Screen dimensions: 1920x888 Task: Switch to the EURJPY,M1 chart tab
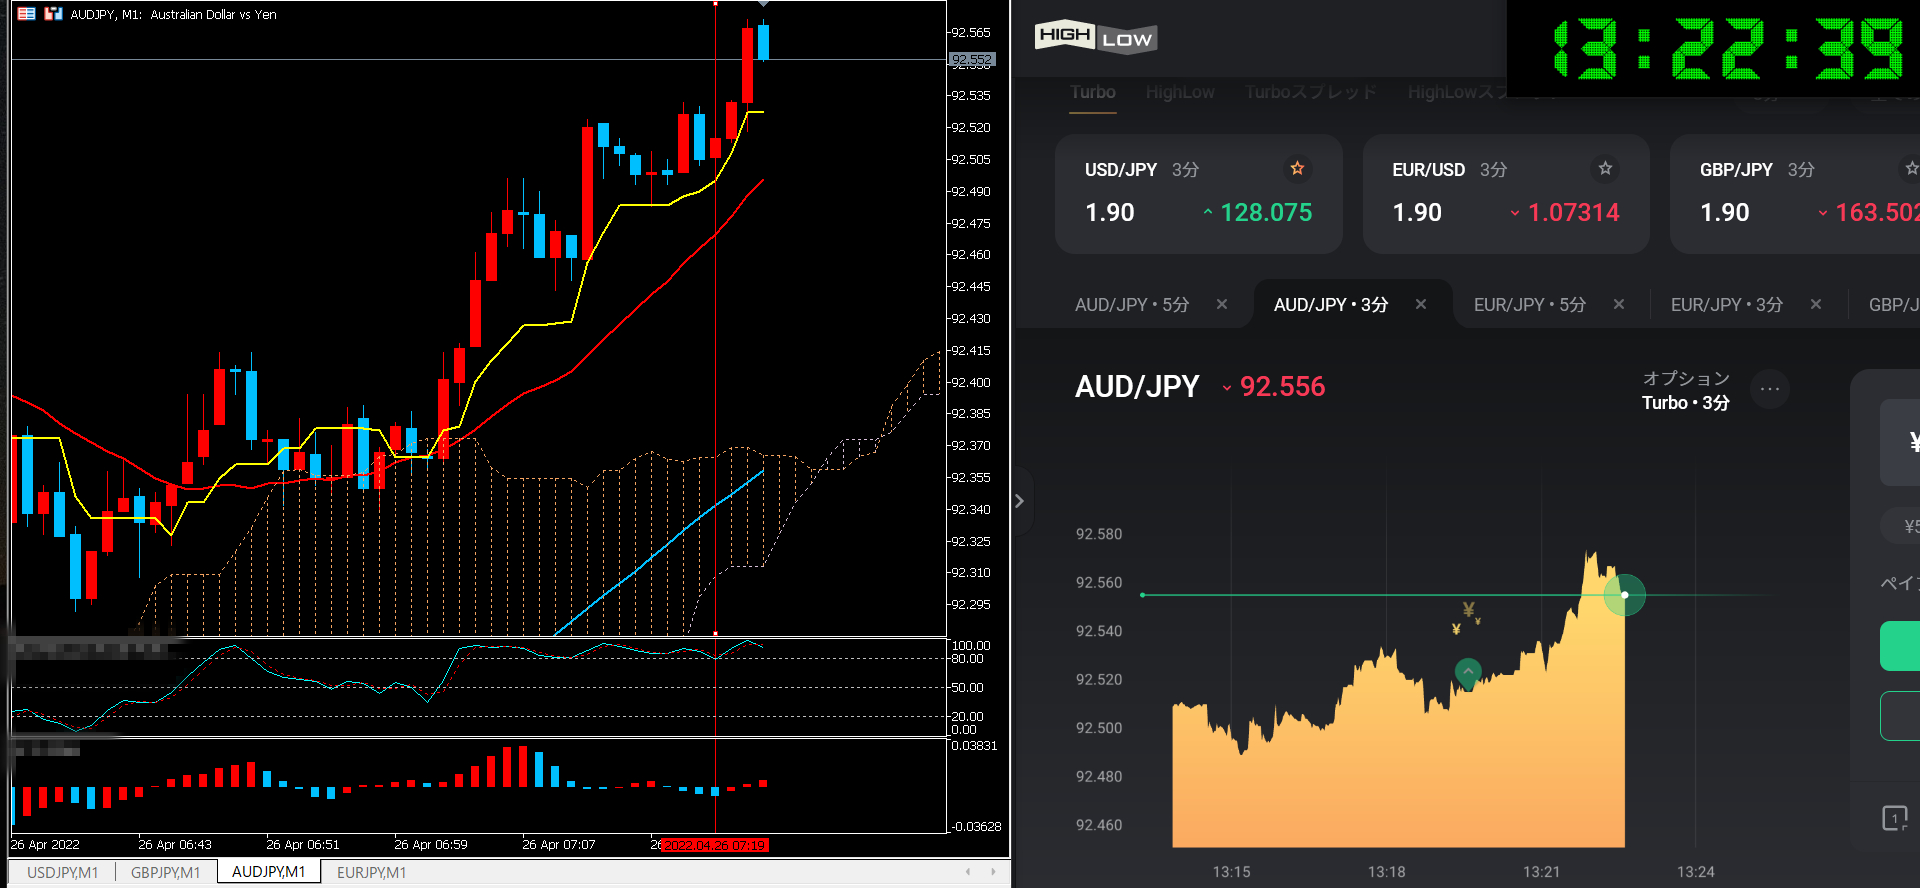[371, 872]
